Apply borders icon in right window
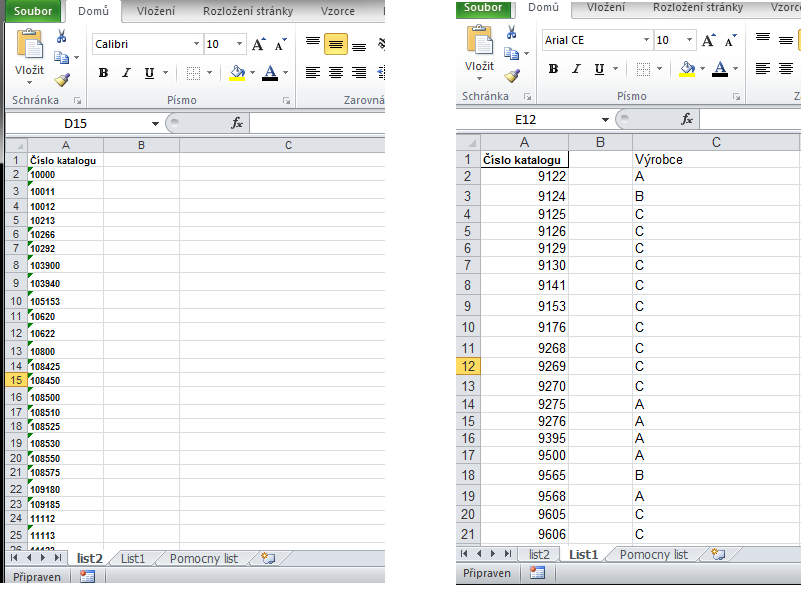 point(643,69)
